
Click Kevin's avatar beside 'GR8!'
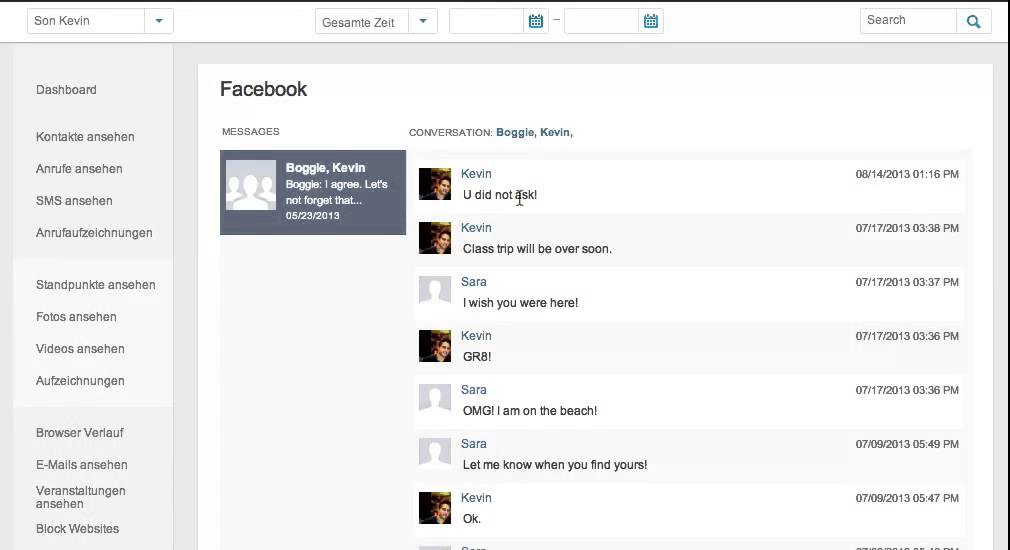pos(435,346)
